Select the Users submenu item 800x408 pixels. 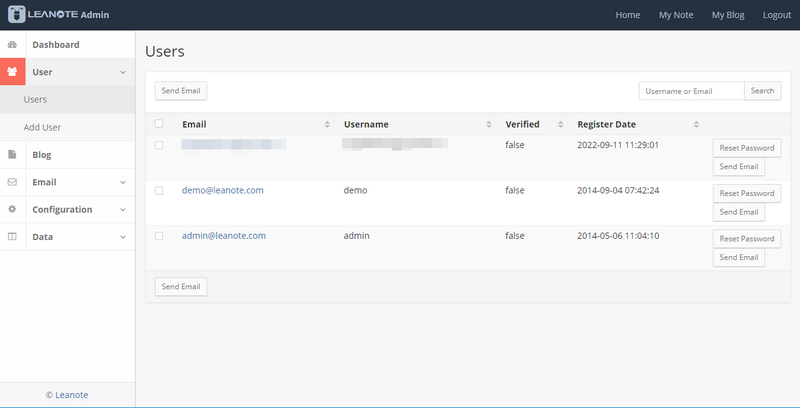tap(67, 99)
